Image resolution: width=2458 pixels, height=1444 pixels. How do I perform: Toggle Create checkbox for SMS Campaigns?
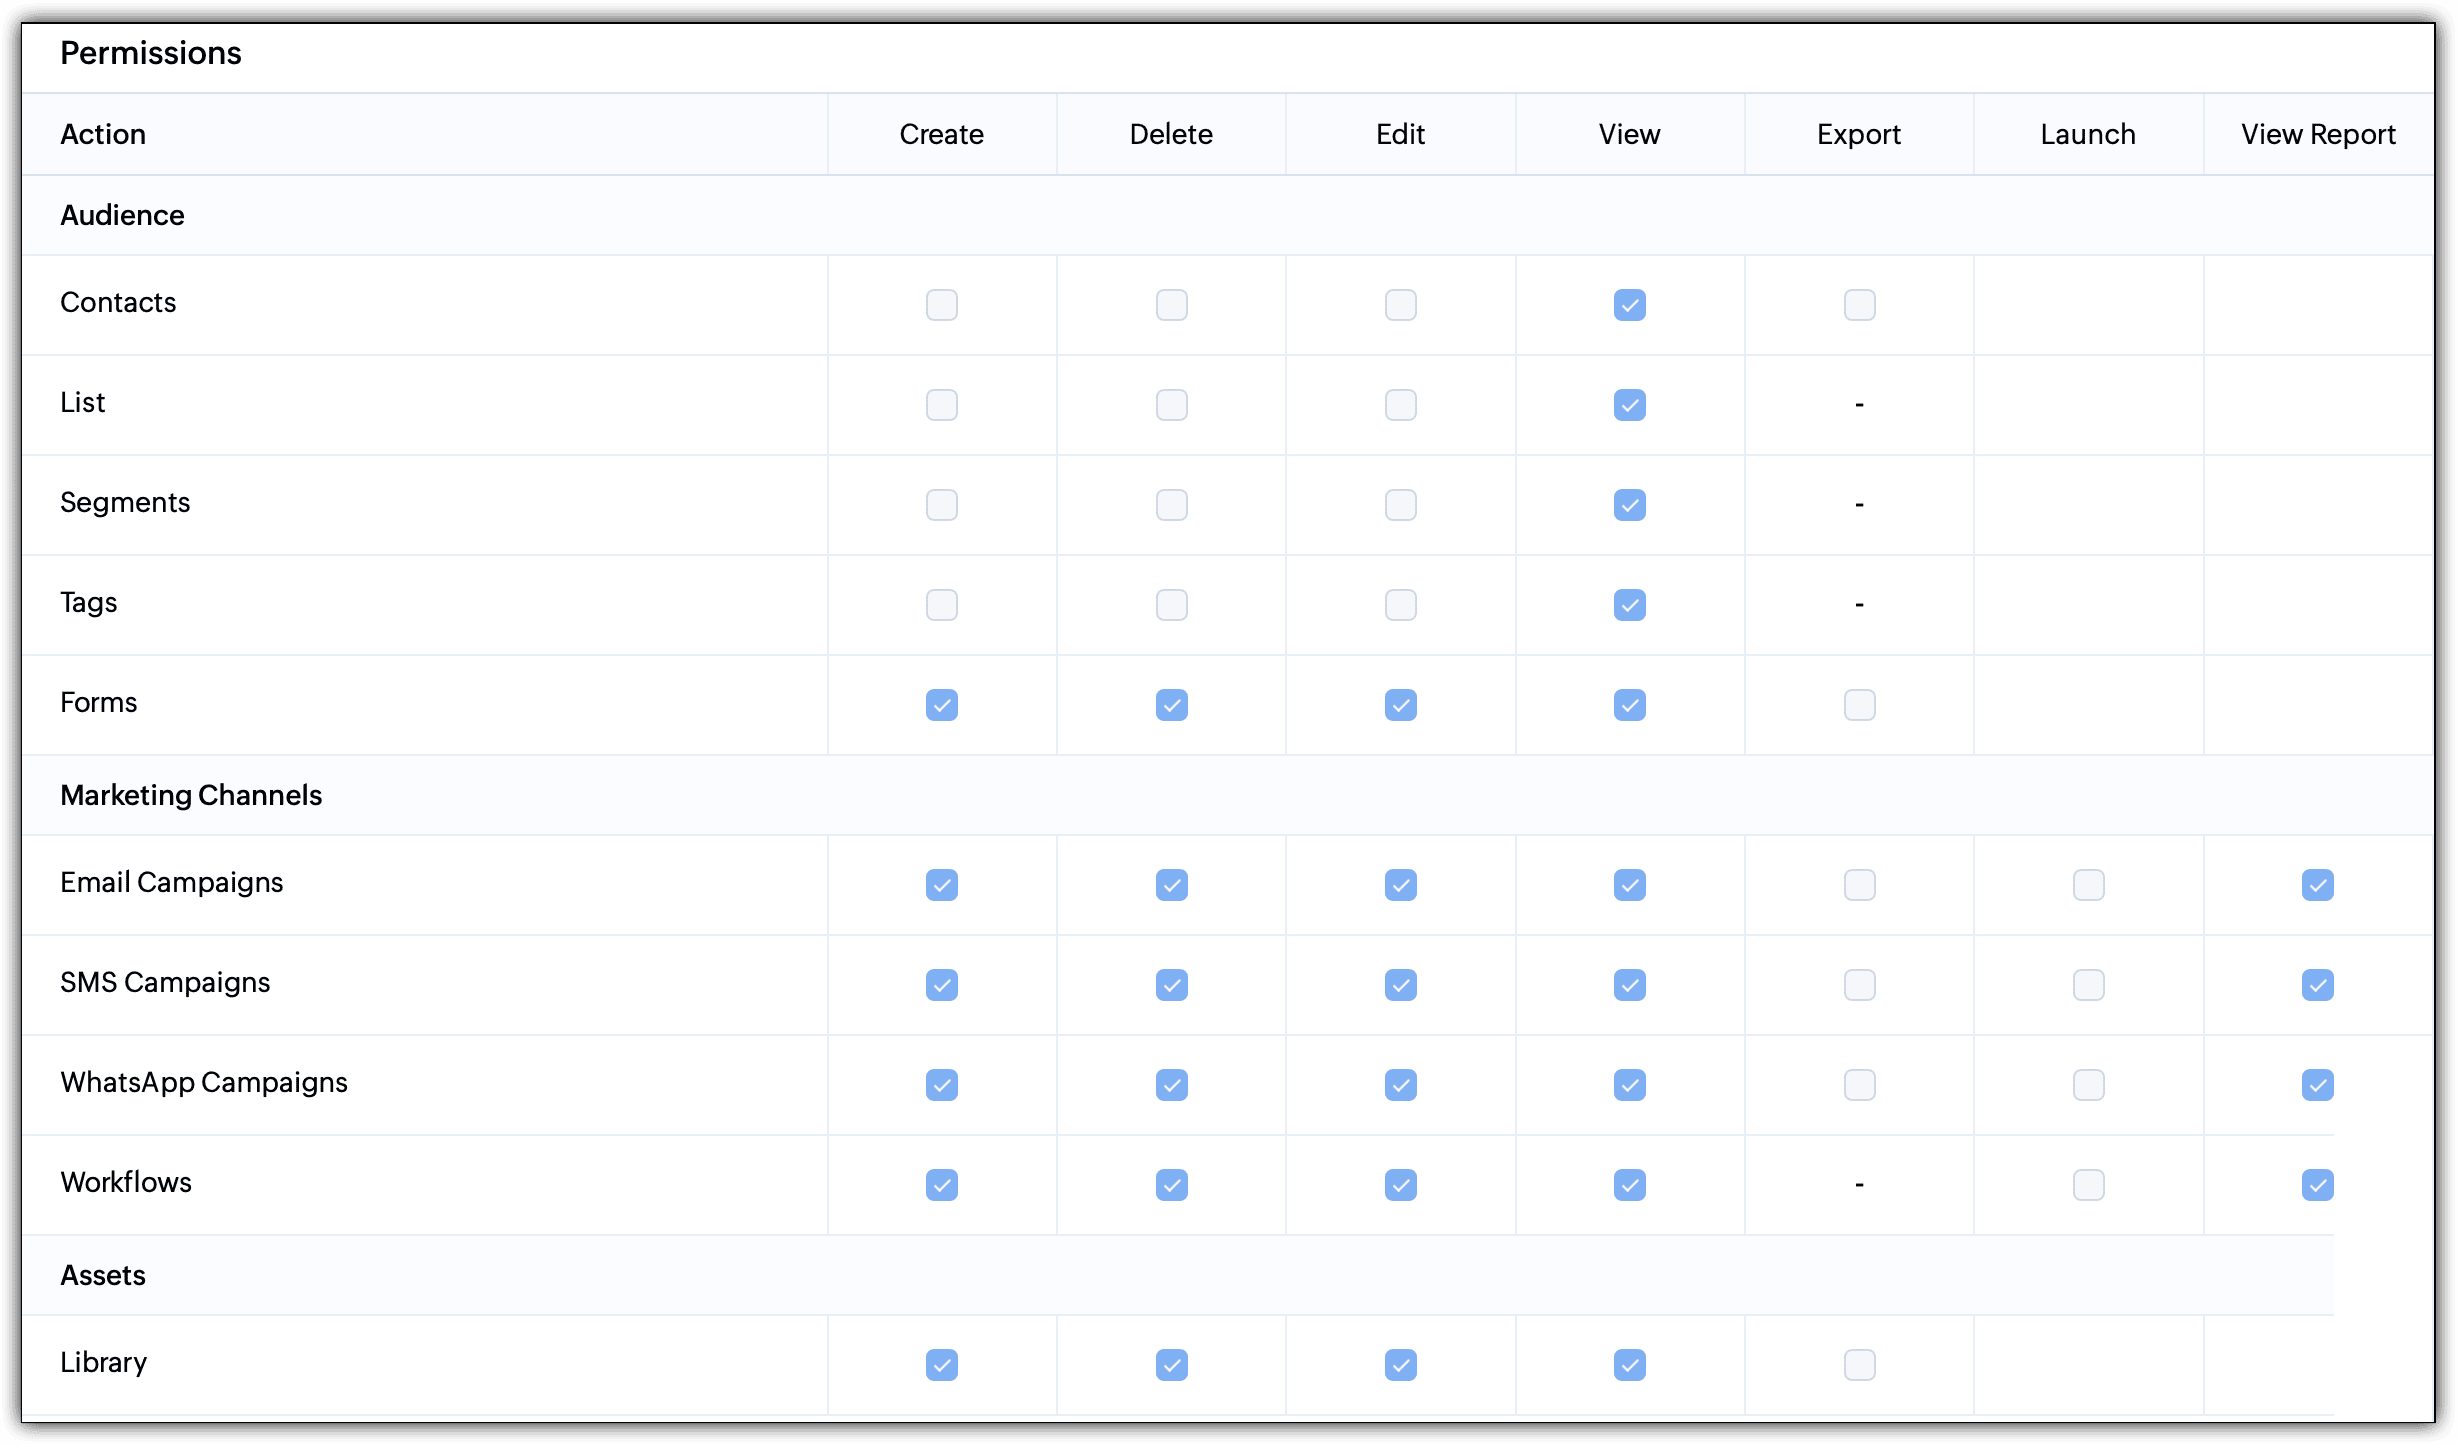pos(941,985)
